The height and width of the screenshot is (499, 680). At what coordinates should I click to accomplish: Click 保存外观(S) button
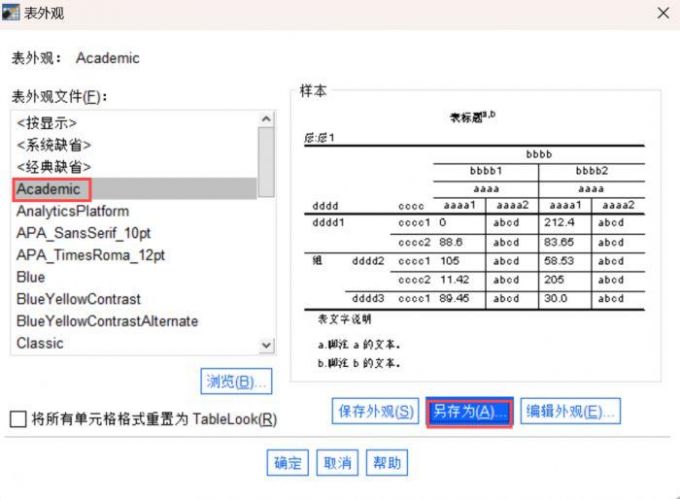[x=376, y=411]
